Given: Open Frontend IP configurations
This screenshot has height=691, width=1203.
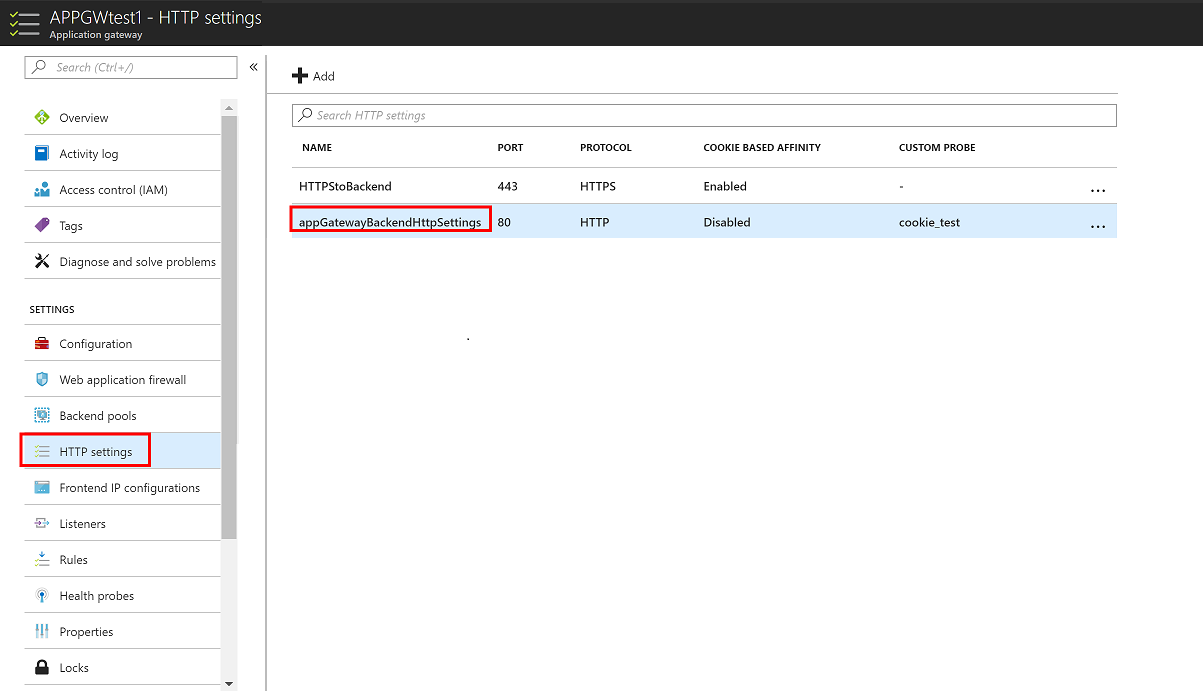Looking at the screenshot, I should point(129,488).
